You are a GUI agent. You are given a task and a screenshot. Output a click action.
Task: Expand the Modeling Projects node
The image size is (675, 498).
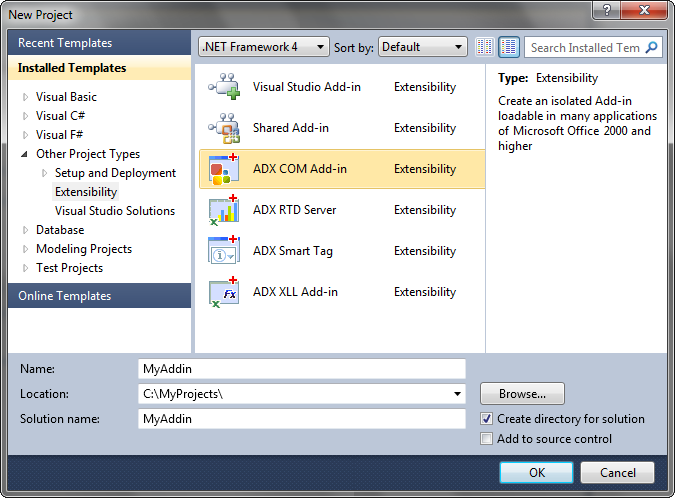(25, 249)
